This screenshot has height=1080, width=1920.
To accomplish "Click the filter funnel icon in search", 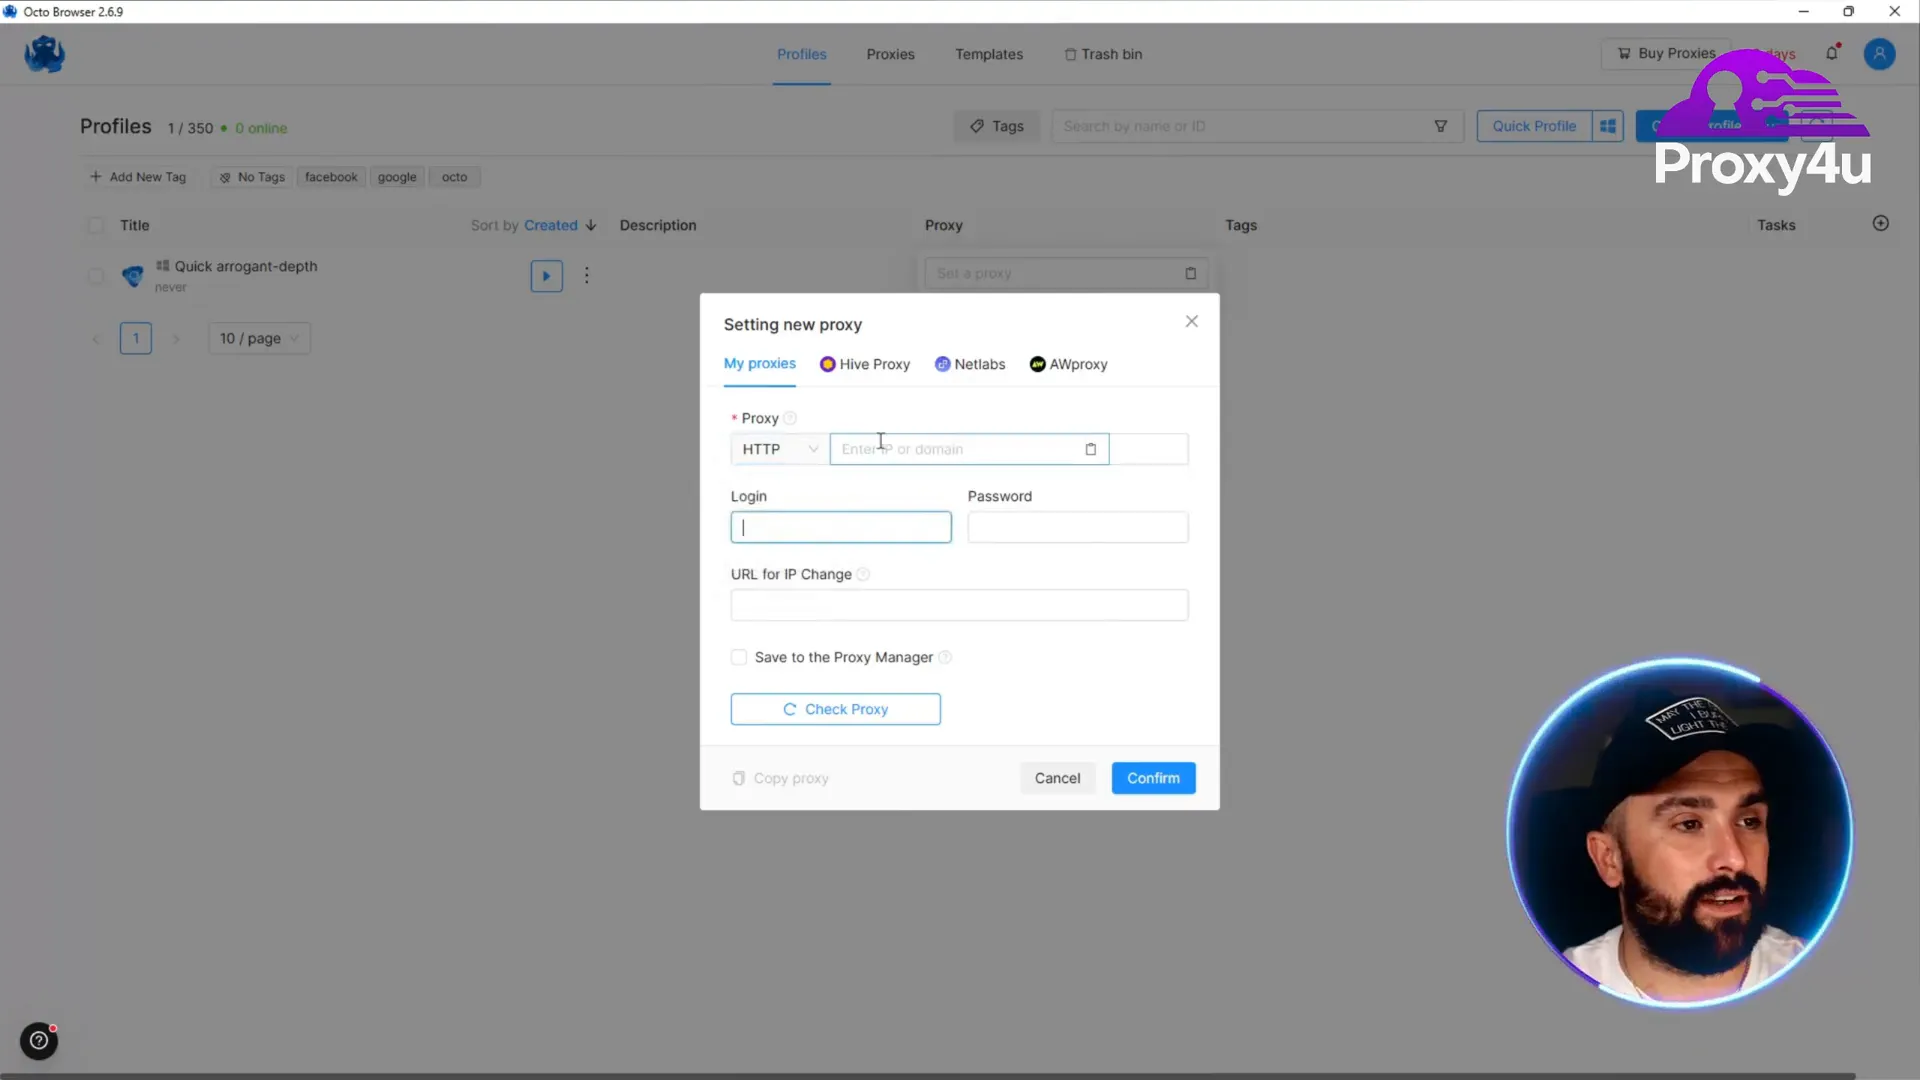I will 1441,126.
